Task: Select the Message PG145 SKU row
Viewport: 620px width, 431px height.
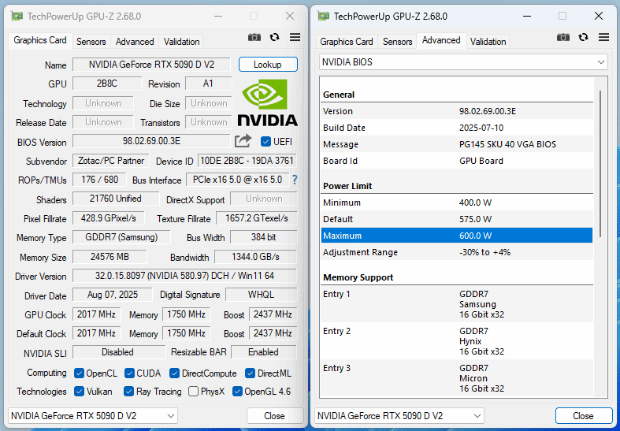Action: point(457,144)
